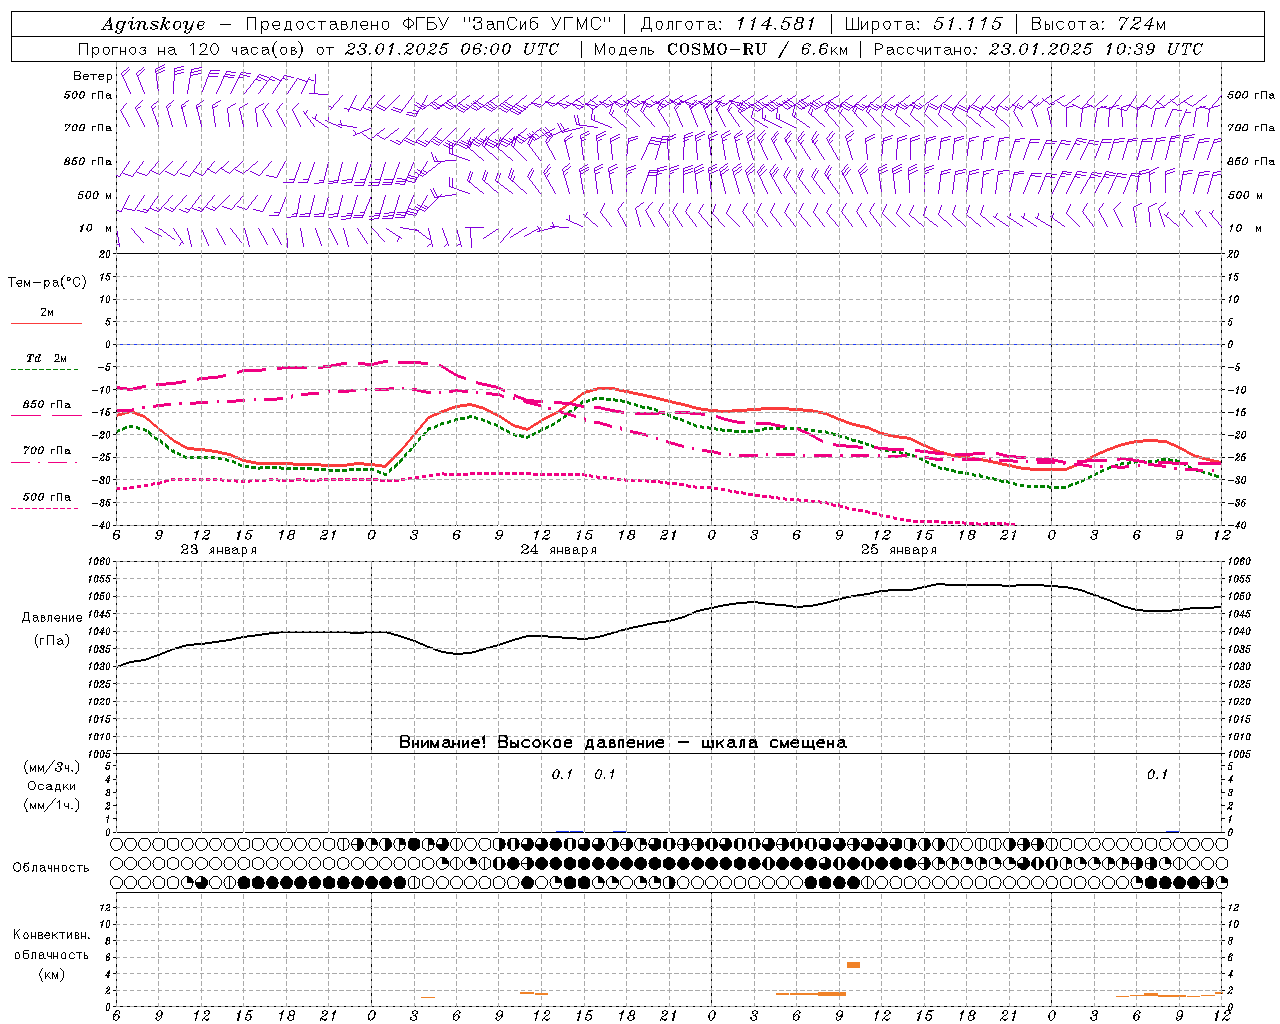The height and width of the screenshot is (1024, 1280).
Task: Click the "24 января" date label
Action: (558, 550)
